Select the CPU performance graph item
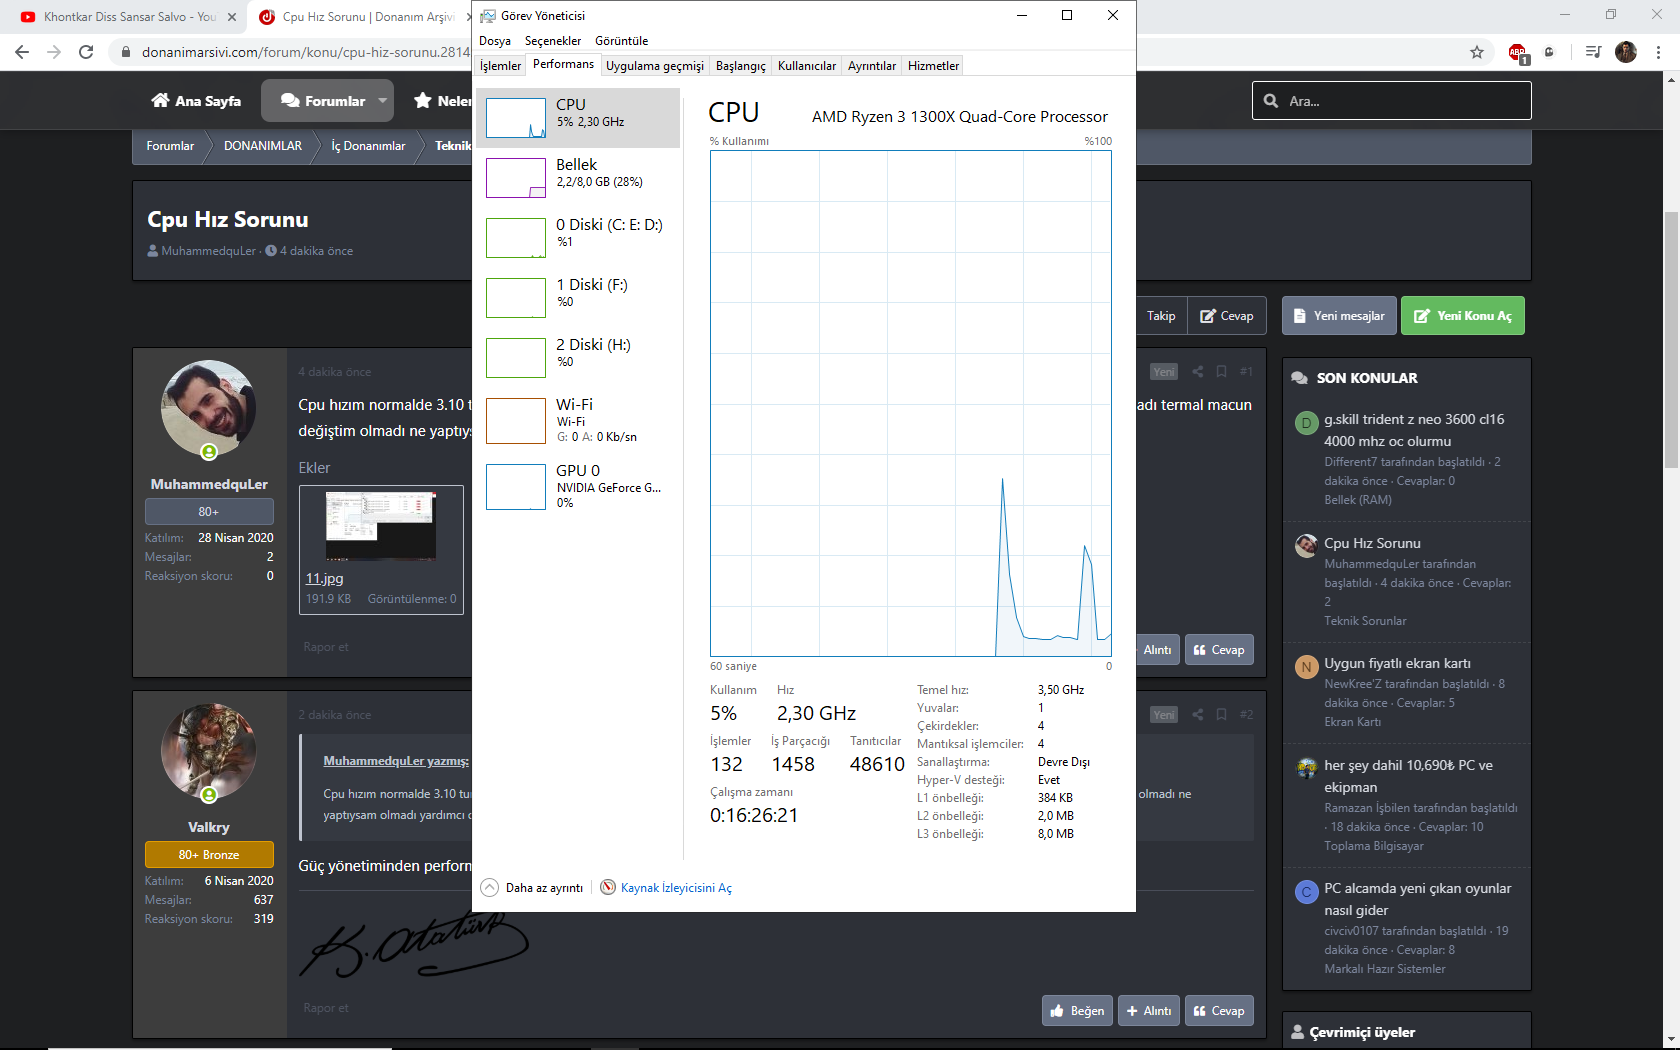The width and height of the screenshot is (1680, 1050). [x=578, y=118]
